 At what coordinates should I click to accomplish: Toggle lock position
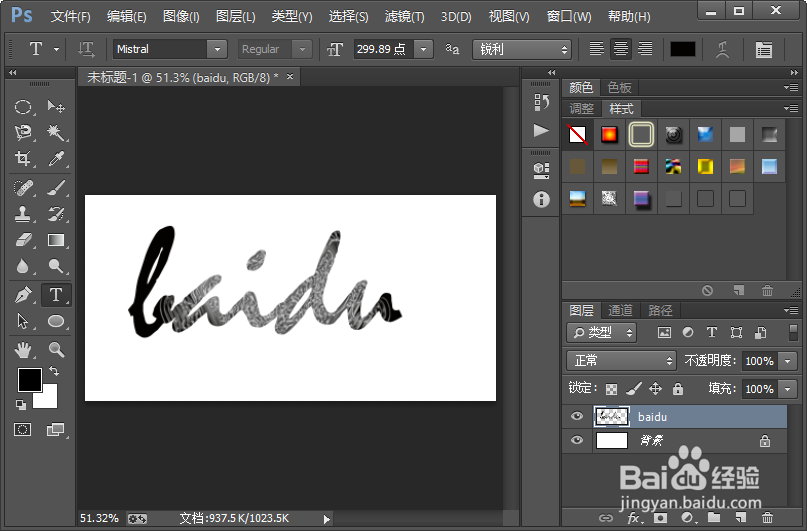pyautogui.click(x=655, y=388)
